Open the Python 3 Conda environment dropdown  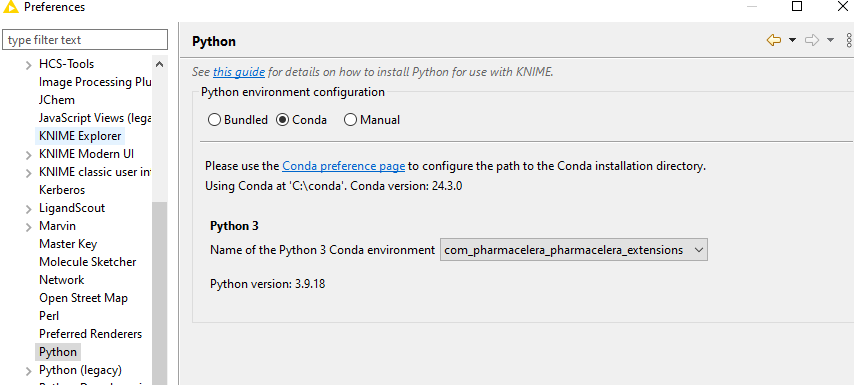pos(574,250)
